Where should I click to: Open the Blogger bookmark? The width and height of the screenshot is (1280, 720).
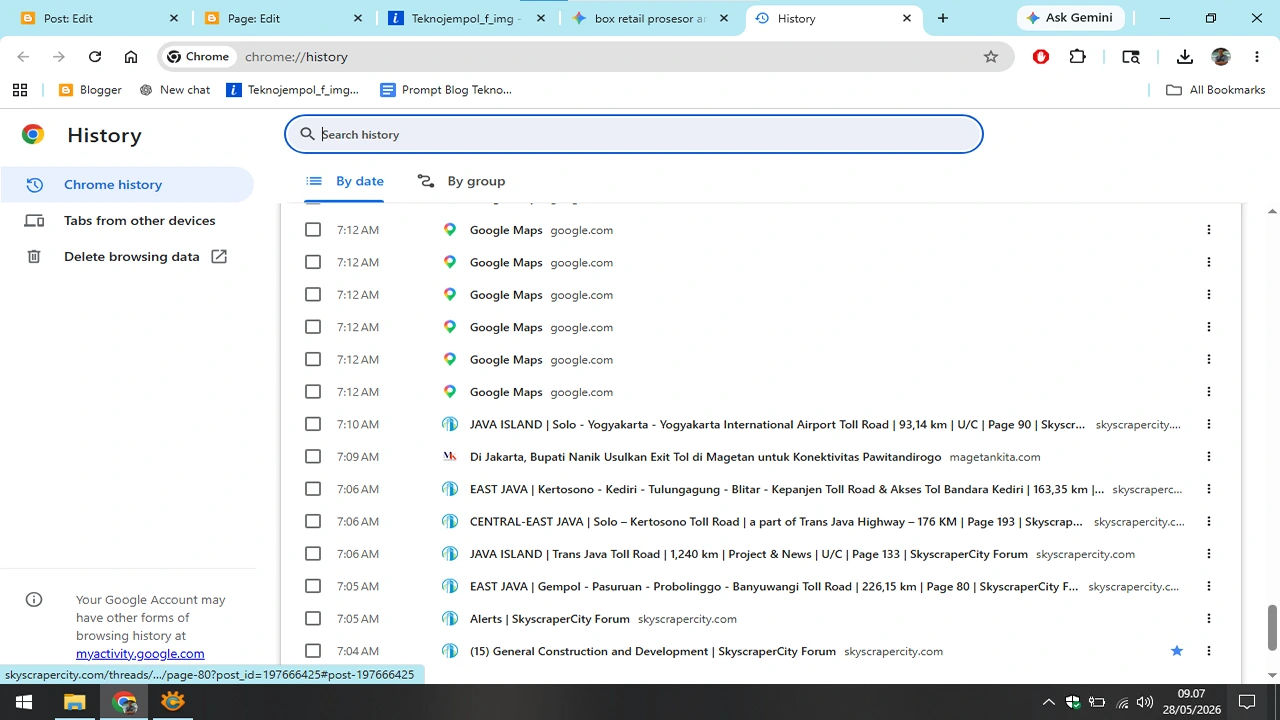(91, 90)
